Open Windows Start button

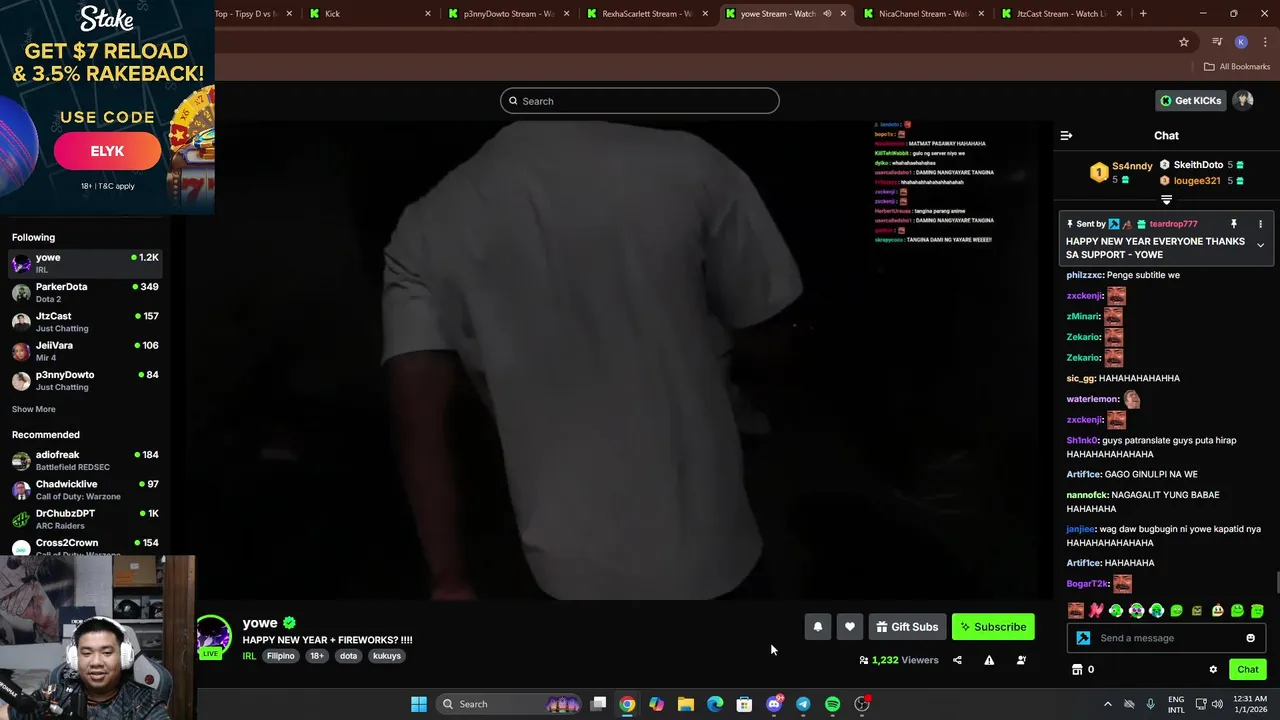419,704
